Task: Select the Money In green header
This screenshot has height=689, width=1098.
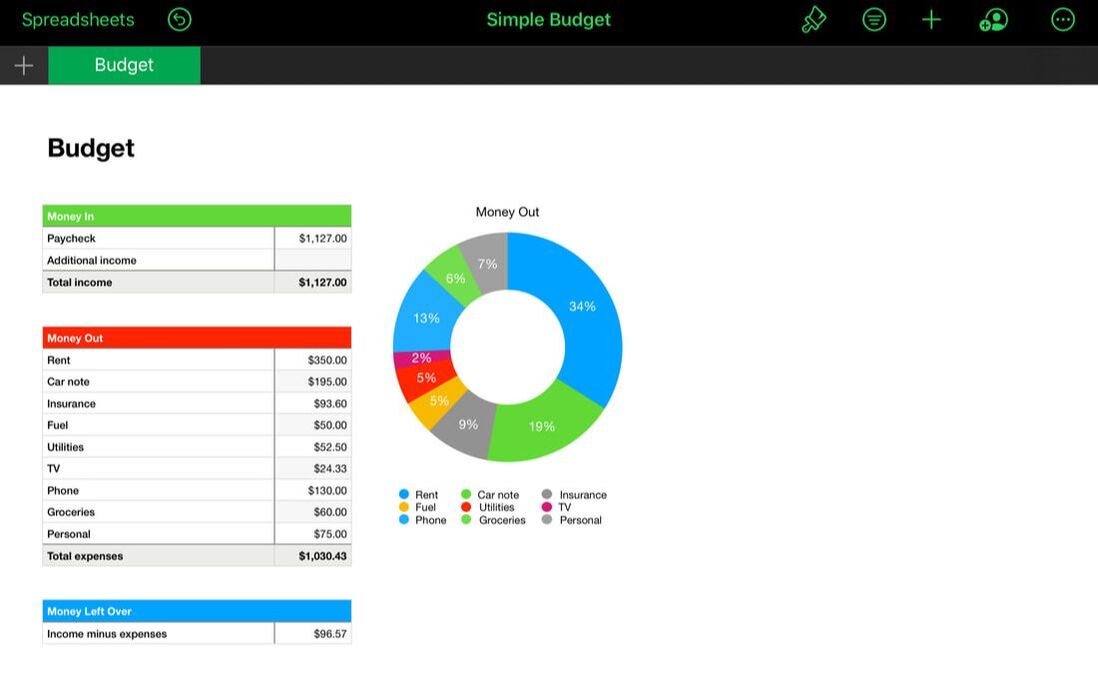Action: coord(196,216)
